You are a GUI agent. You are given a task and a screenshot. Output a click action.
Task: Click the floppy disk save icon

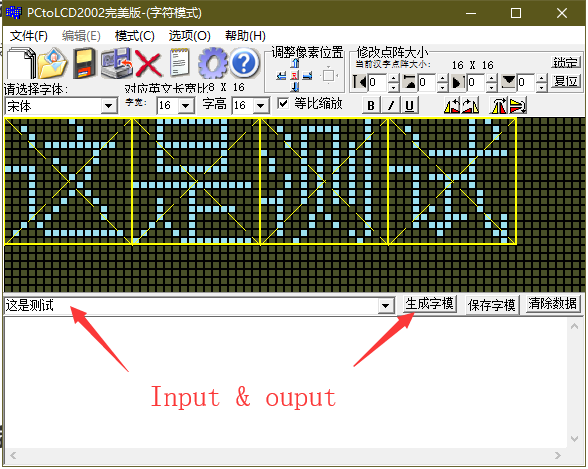tap(84, 63)
